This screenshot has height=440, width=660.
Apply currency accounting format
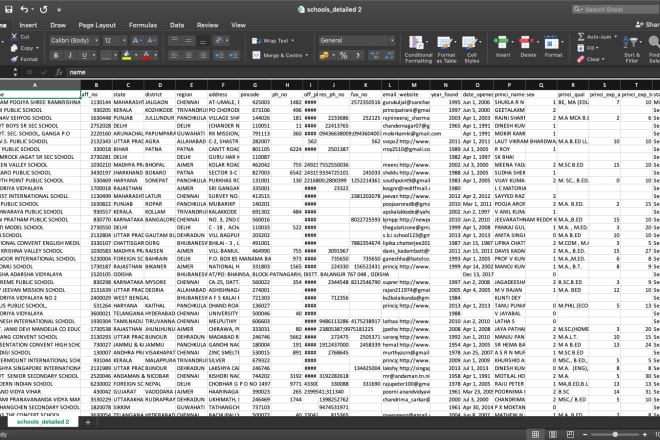click(324, 55)
